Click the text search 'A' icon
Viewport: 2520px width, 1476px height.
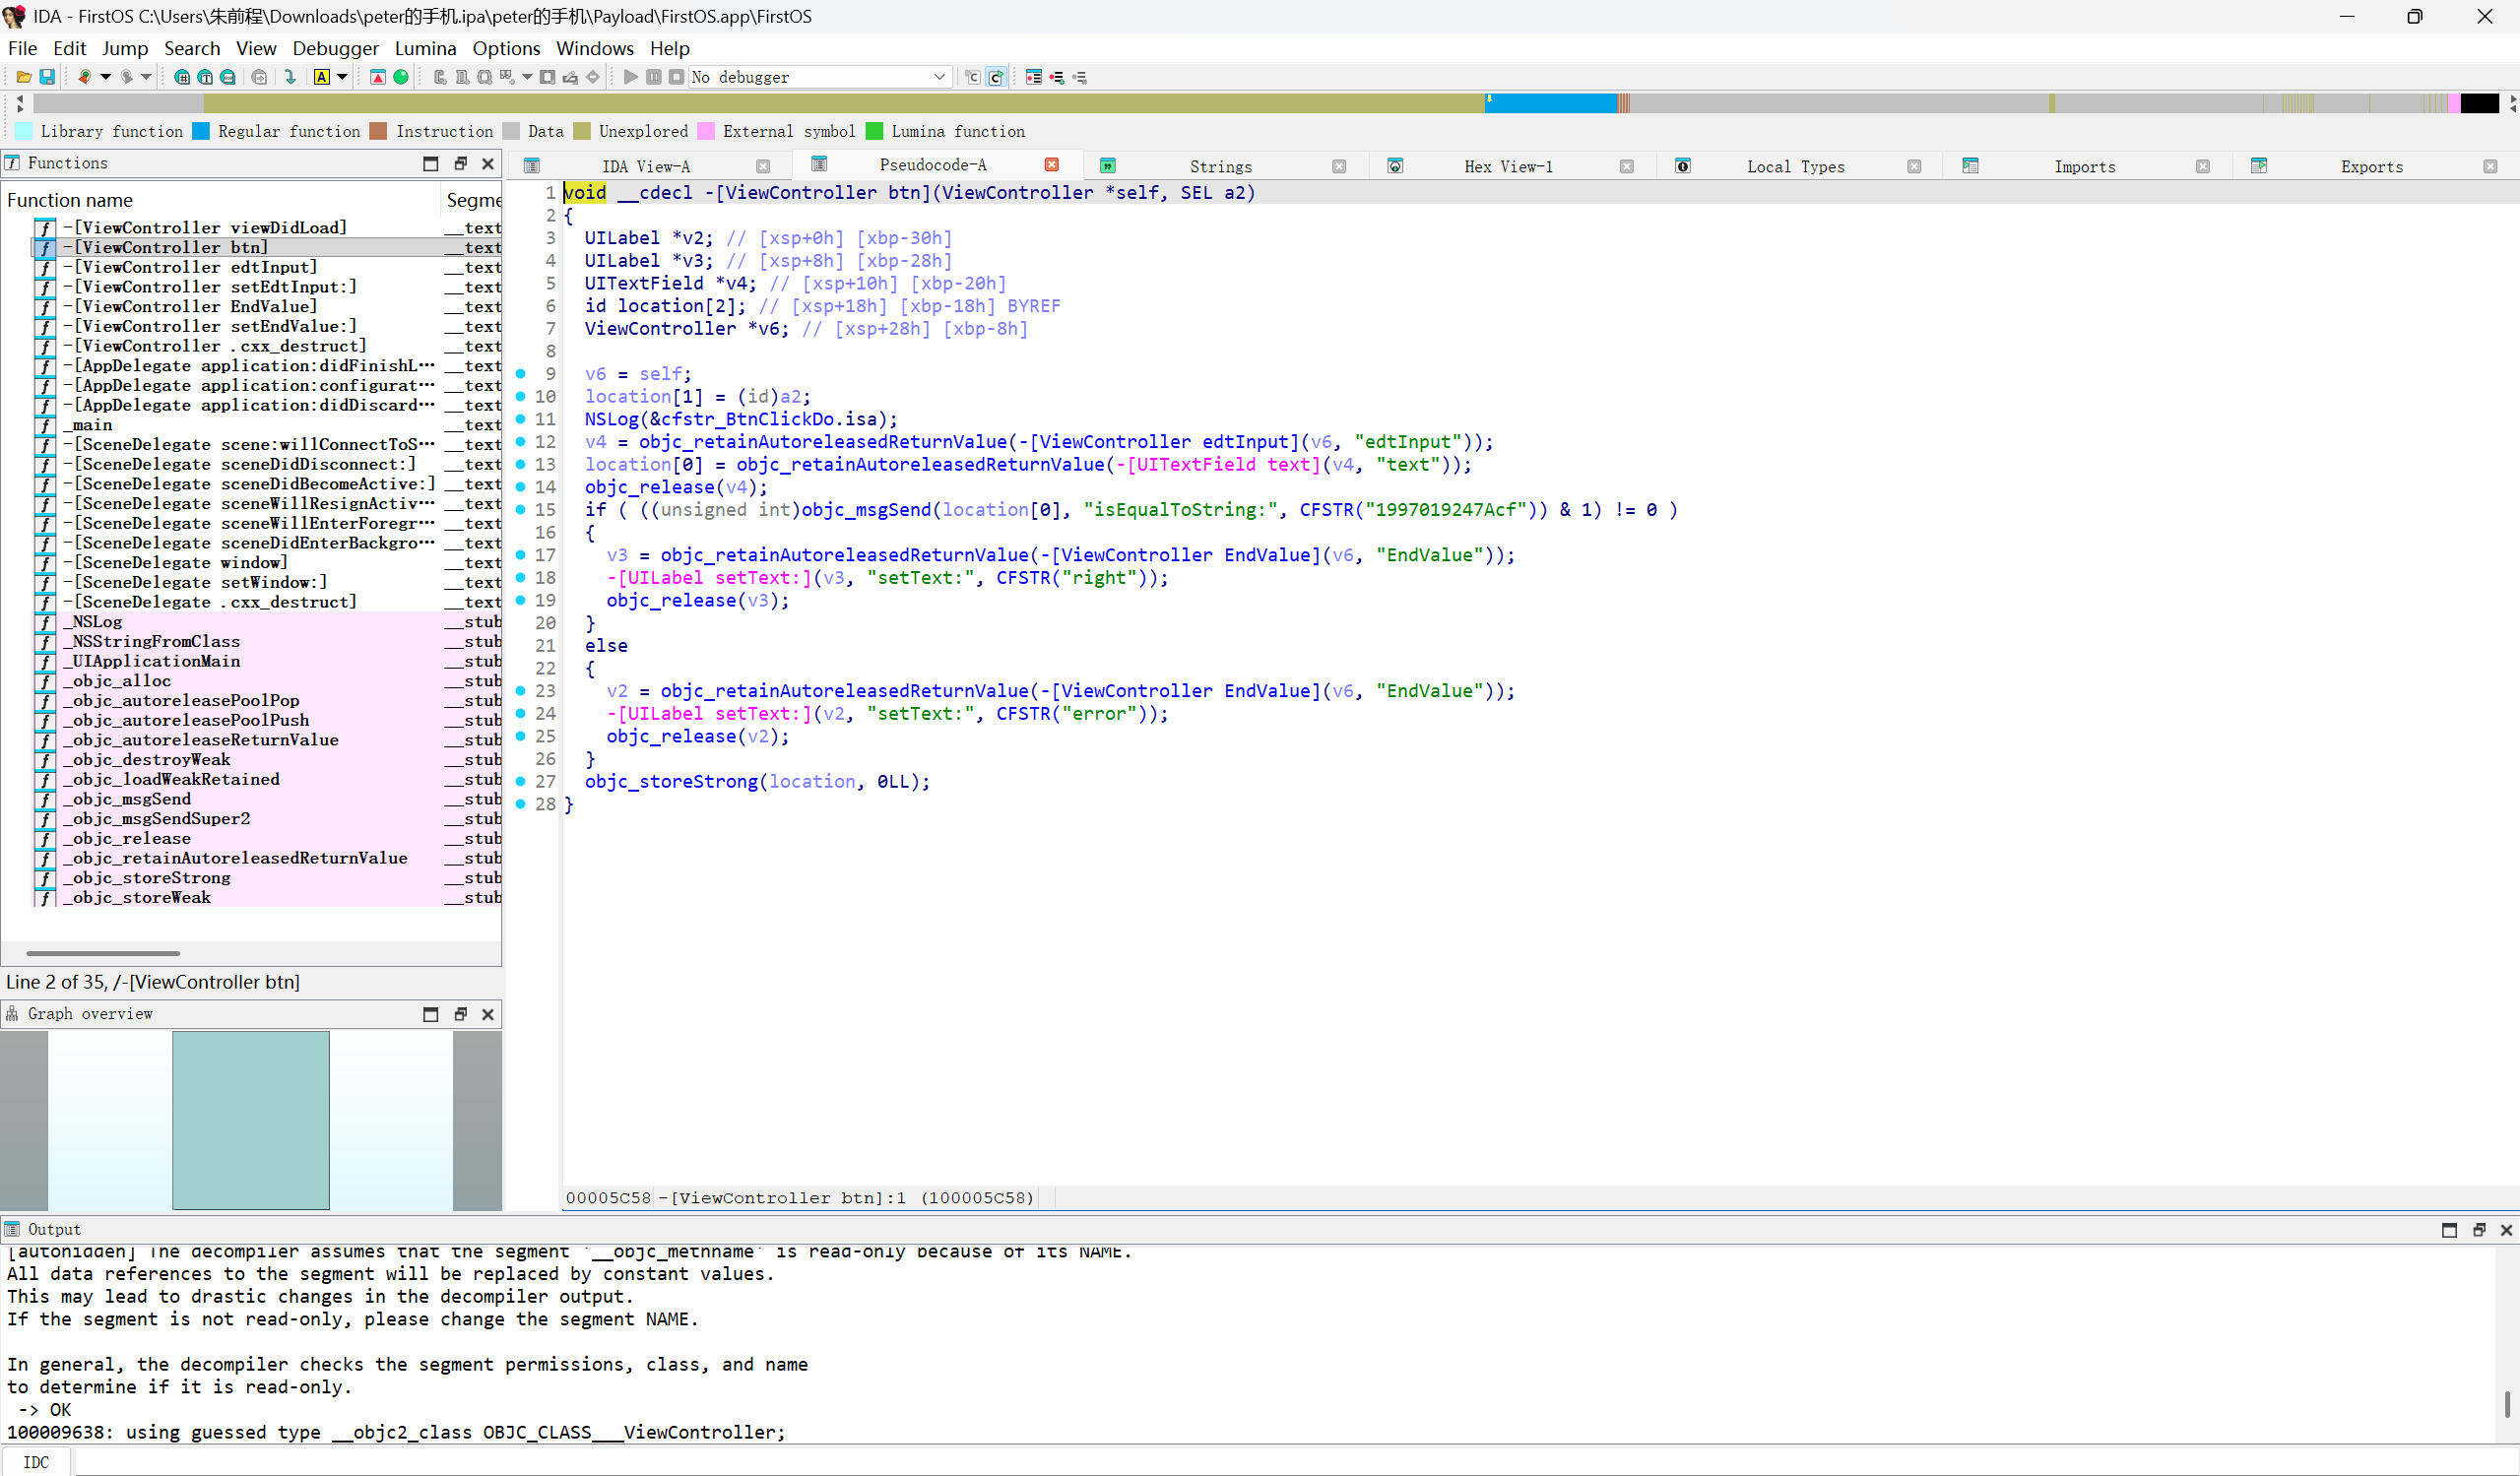point(322,77)
